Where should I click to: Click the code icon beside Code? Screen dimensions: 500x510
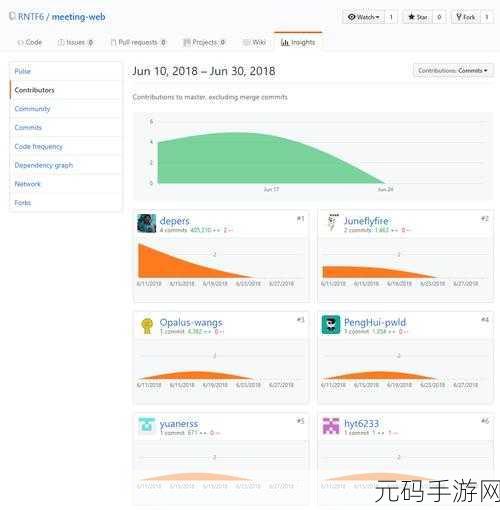tap(21, 43)
